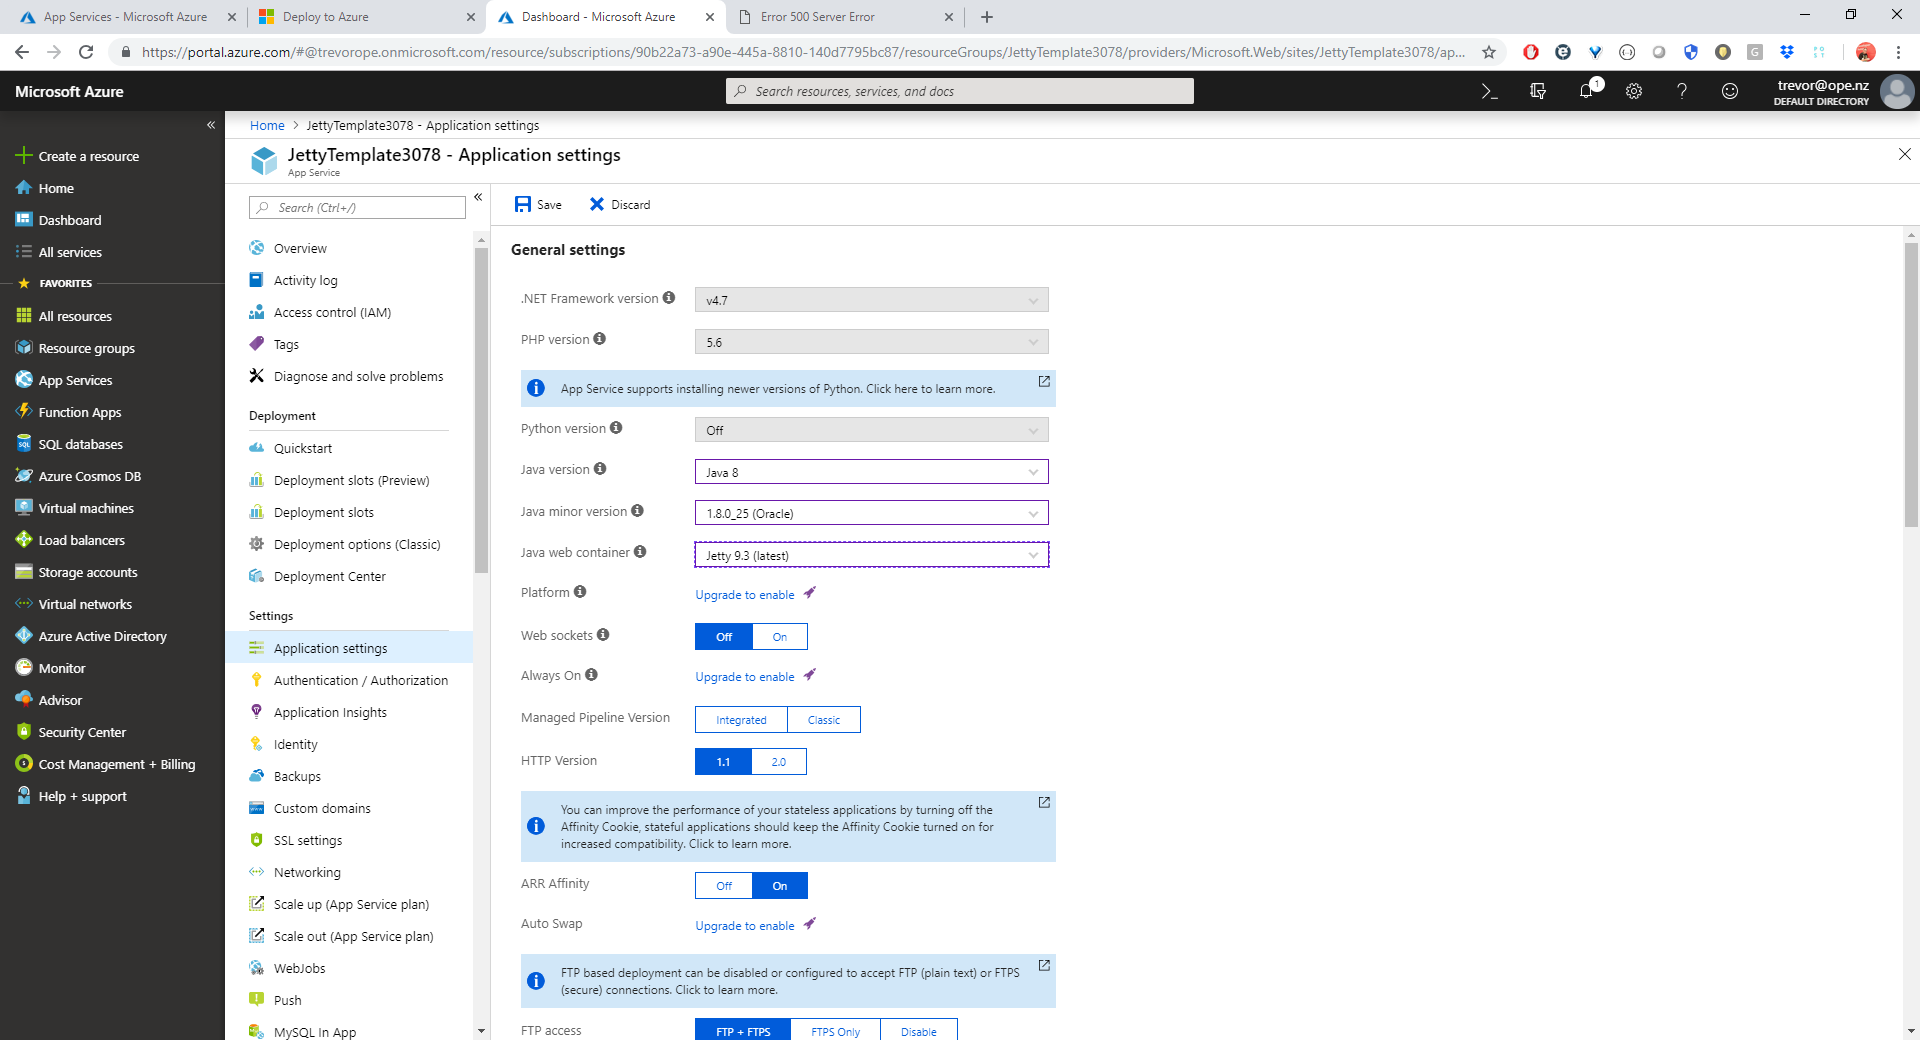Open Deployment Center menu item
The height and width of the screenshot is (1040, 1920).
click(x=329, y=576)
